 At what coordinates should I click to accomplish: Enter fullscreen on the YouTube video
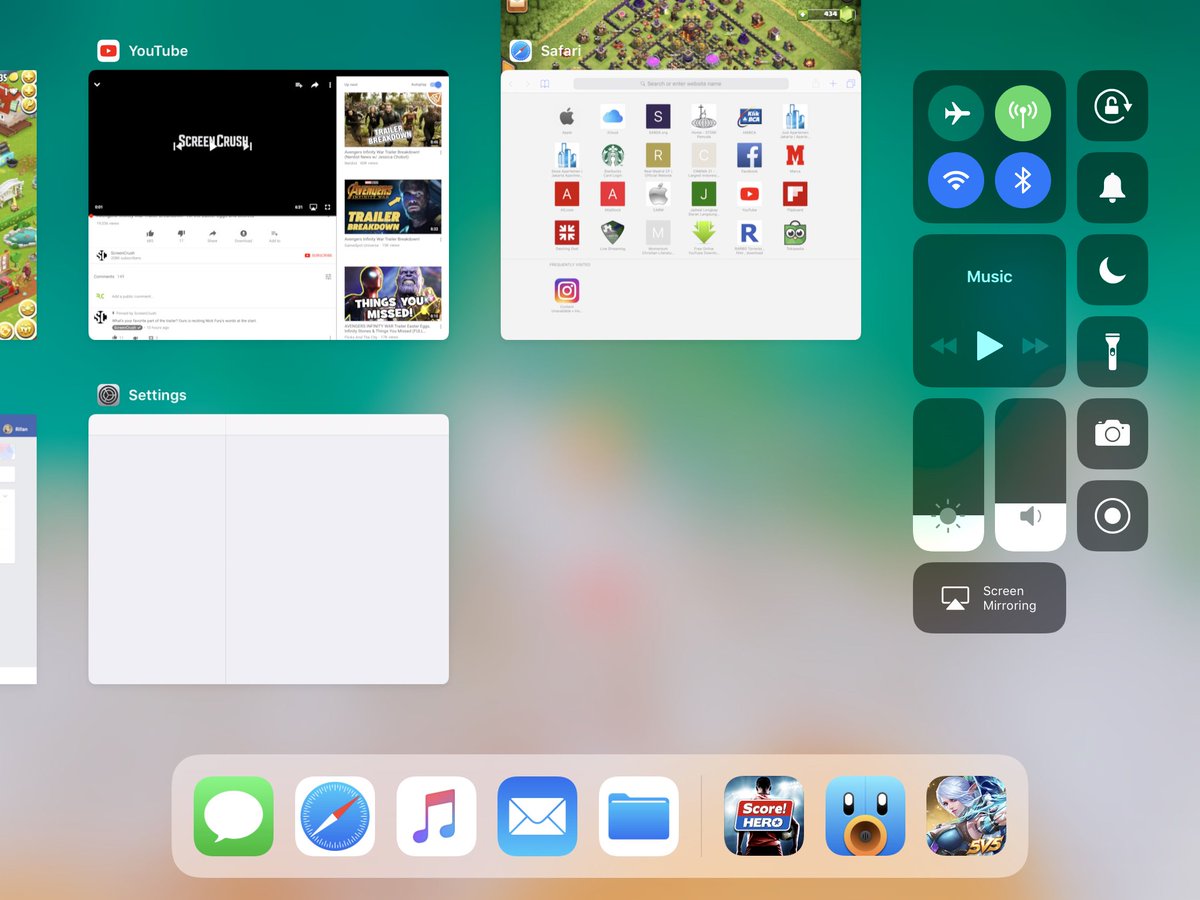[328, 207]
